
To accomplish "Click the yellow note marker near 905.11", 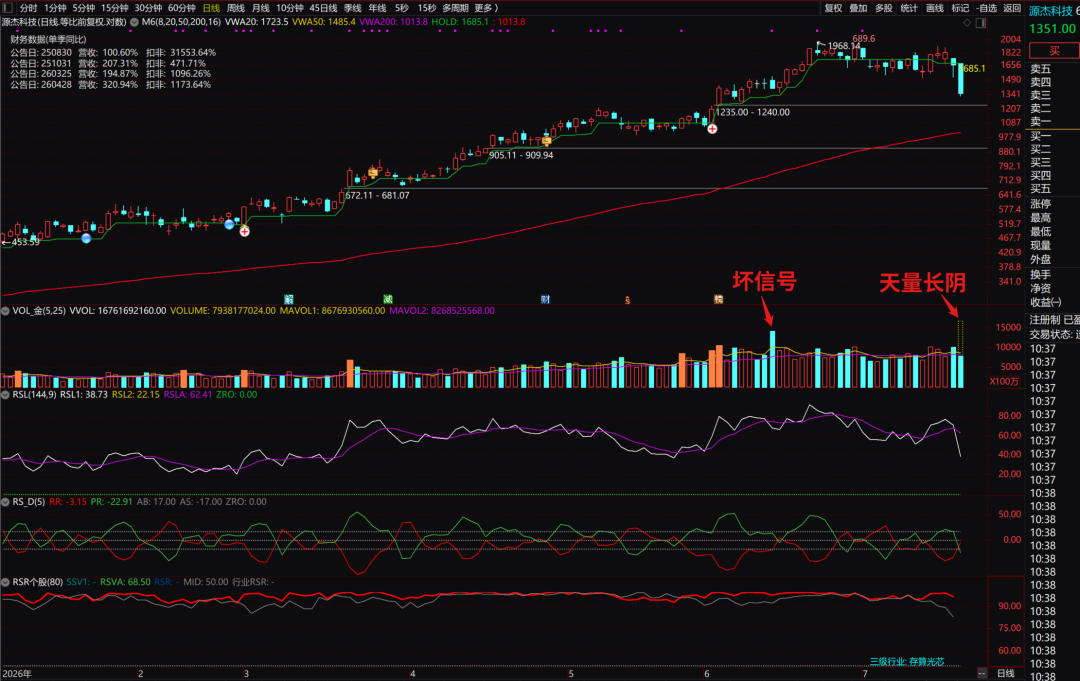I will (x=546, y=141).
